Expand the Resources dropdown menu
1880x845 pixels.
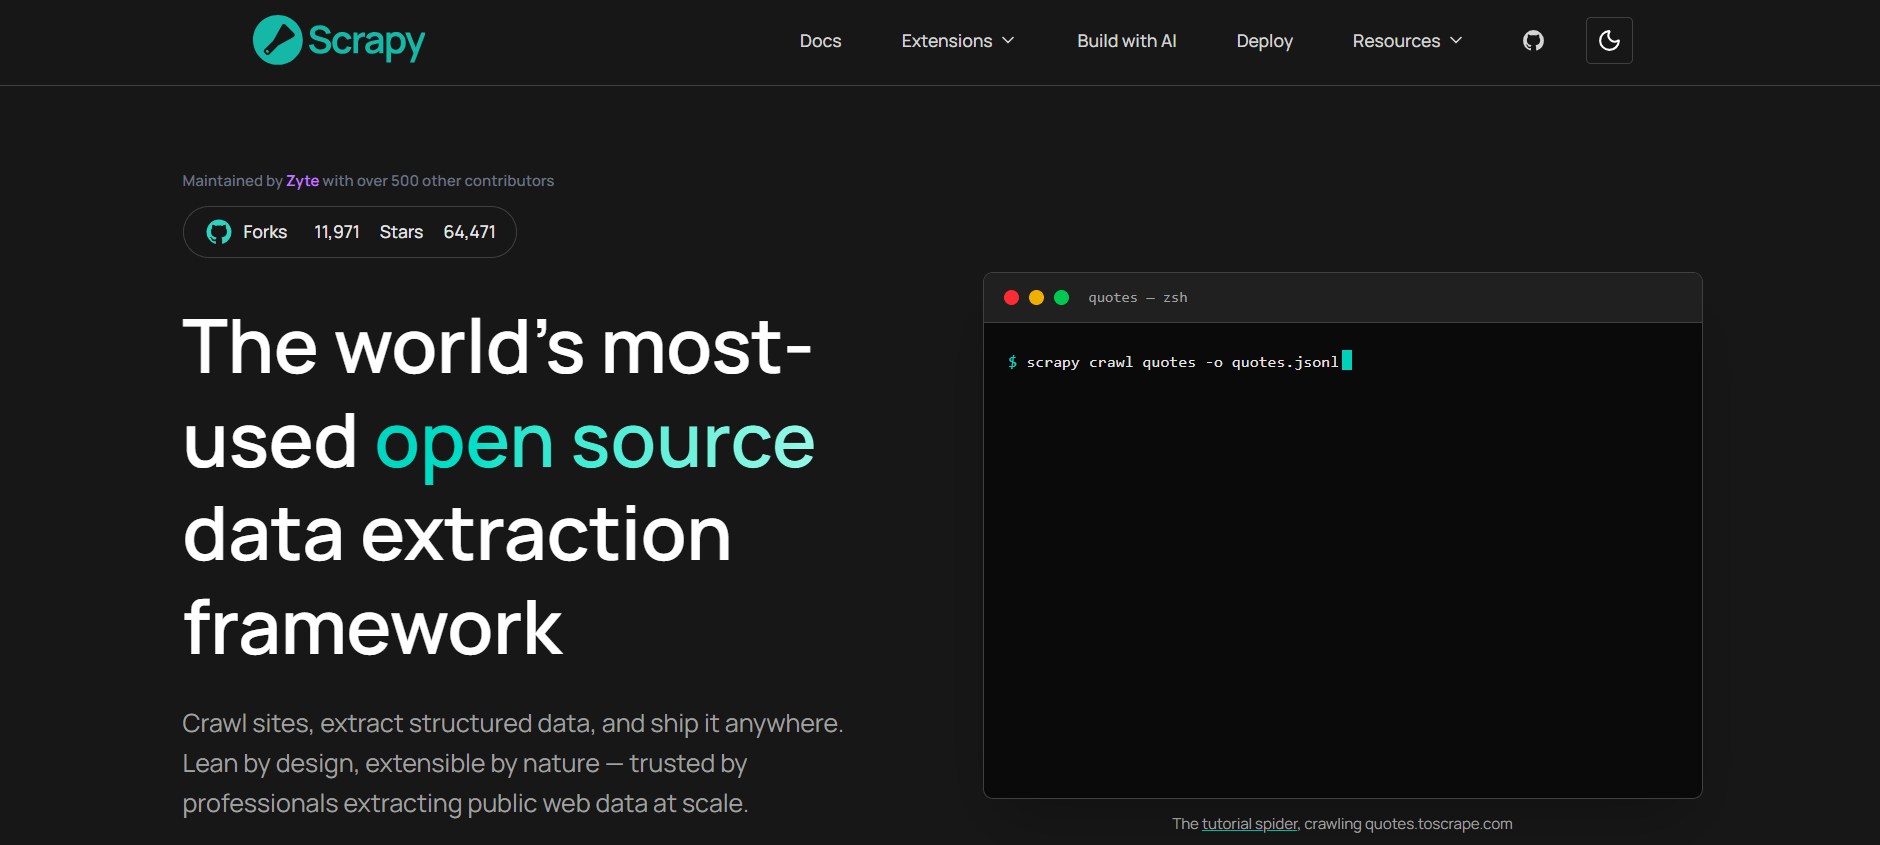[1407, 41]
